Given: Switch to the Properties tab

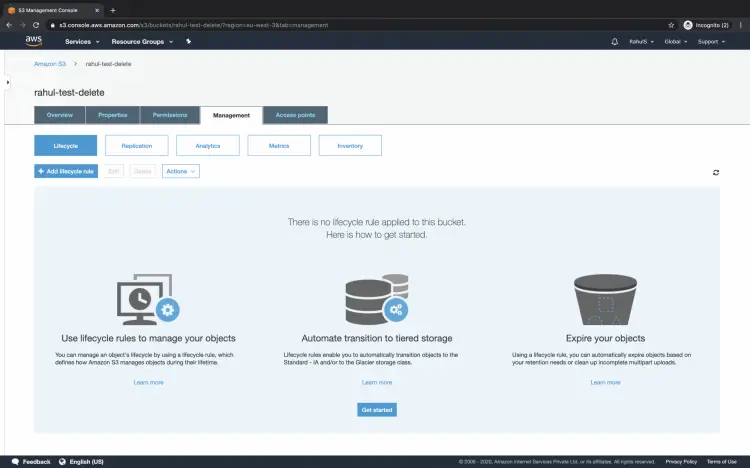Looking at the screenshot, I should [x=113, y=115].
